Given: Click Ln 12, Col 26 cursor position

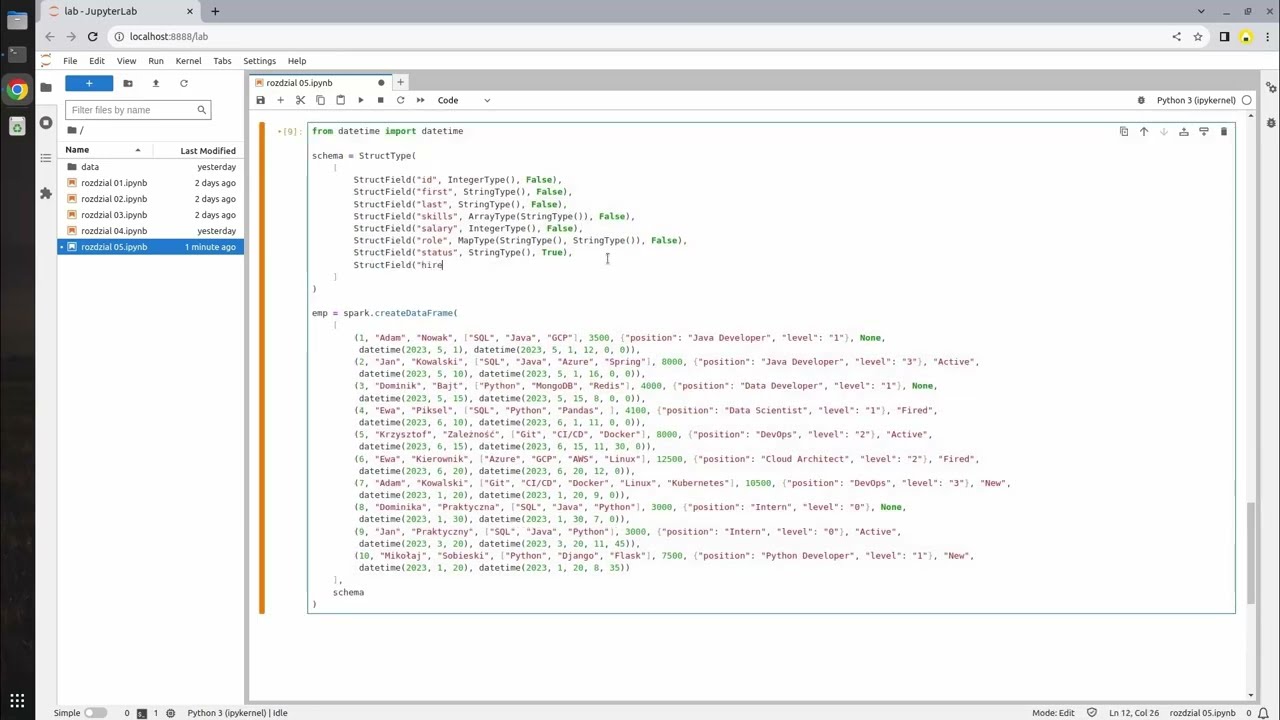Looking at the screenshot, I should tap(1133, 713).
